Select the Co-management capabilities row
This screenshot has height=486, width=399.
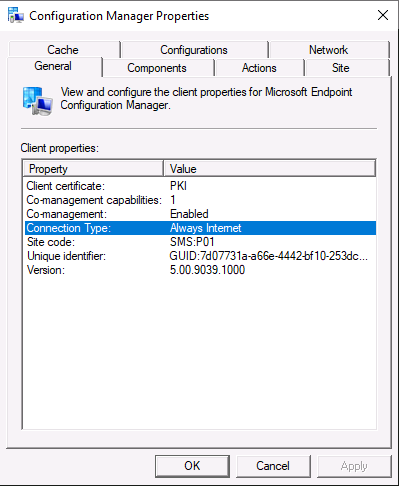tap(200, 200)
